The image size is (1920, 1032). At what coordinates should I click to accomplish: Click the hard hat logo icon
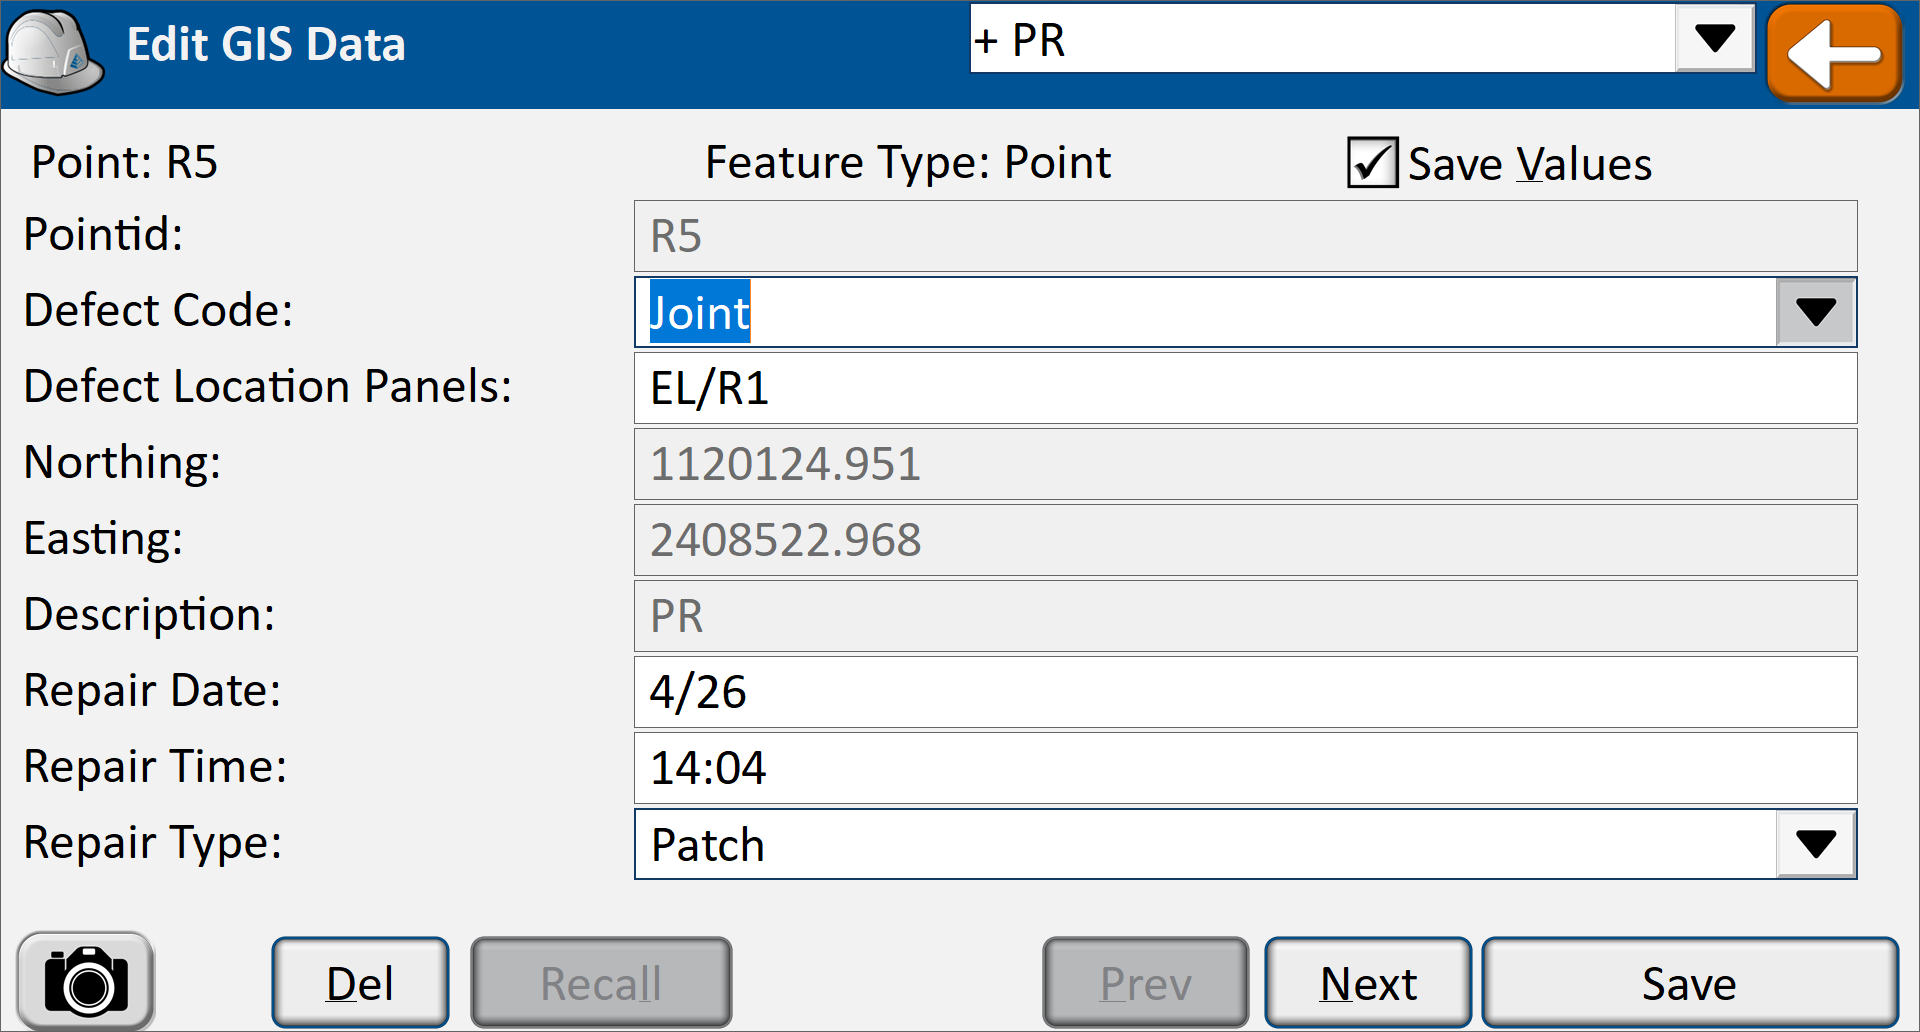pos(54,52)
